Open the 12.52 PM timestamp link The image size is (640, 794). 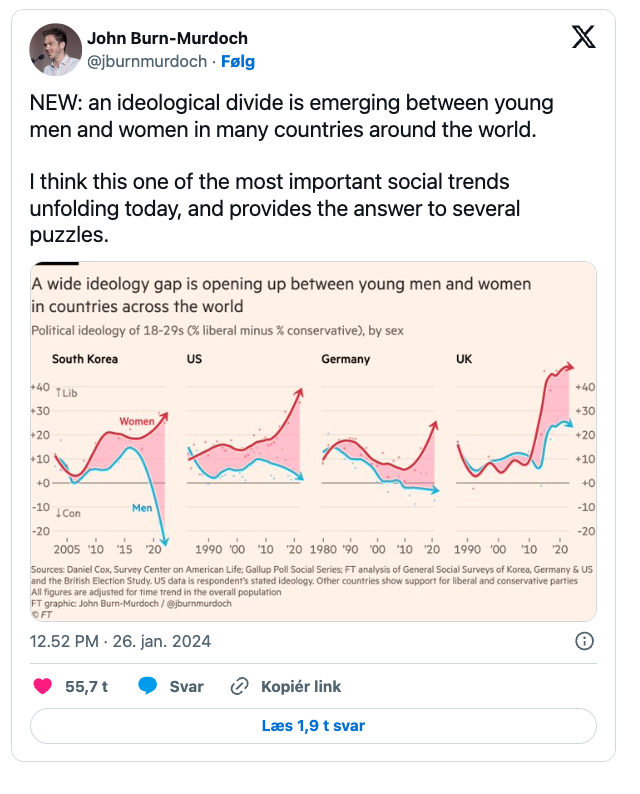pyautogui.click(x=120, y=641)
